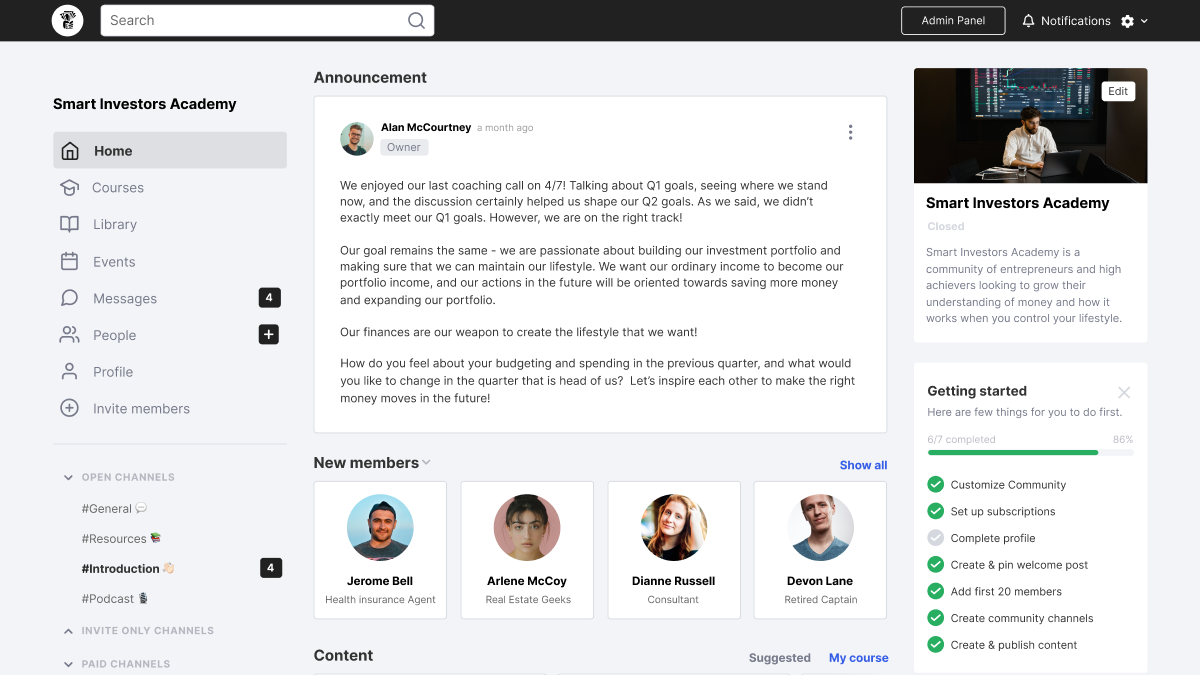Switch to the Suggested content tab
1200x675 pixels.
point(779,658)
